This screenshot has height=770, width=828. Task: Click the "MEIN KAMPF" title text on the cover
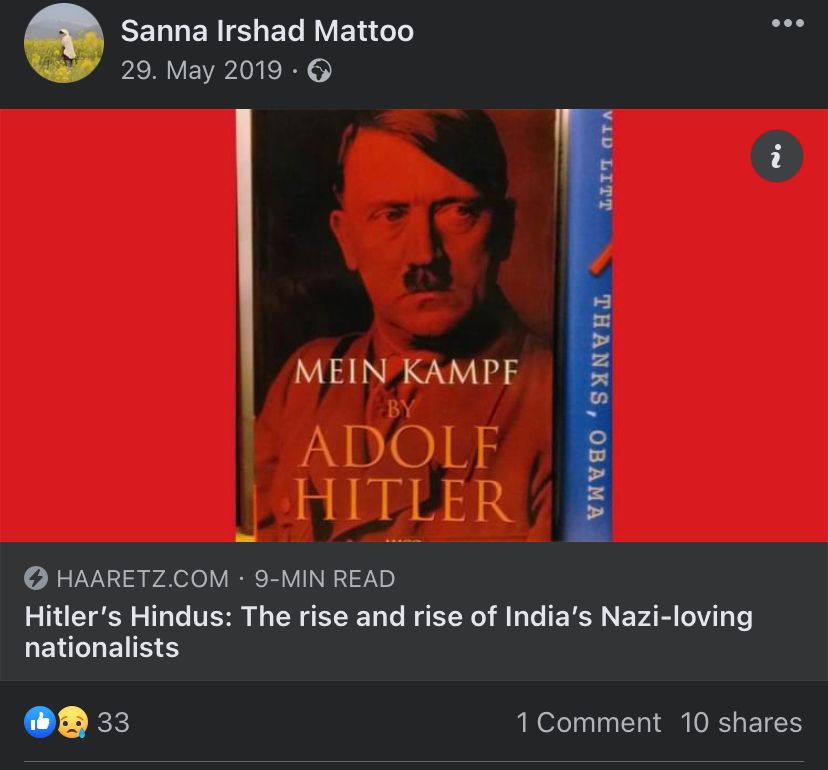tap(405, 373)
